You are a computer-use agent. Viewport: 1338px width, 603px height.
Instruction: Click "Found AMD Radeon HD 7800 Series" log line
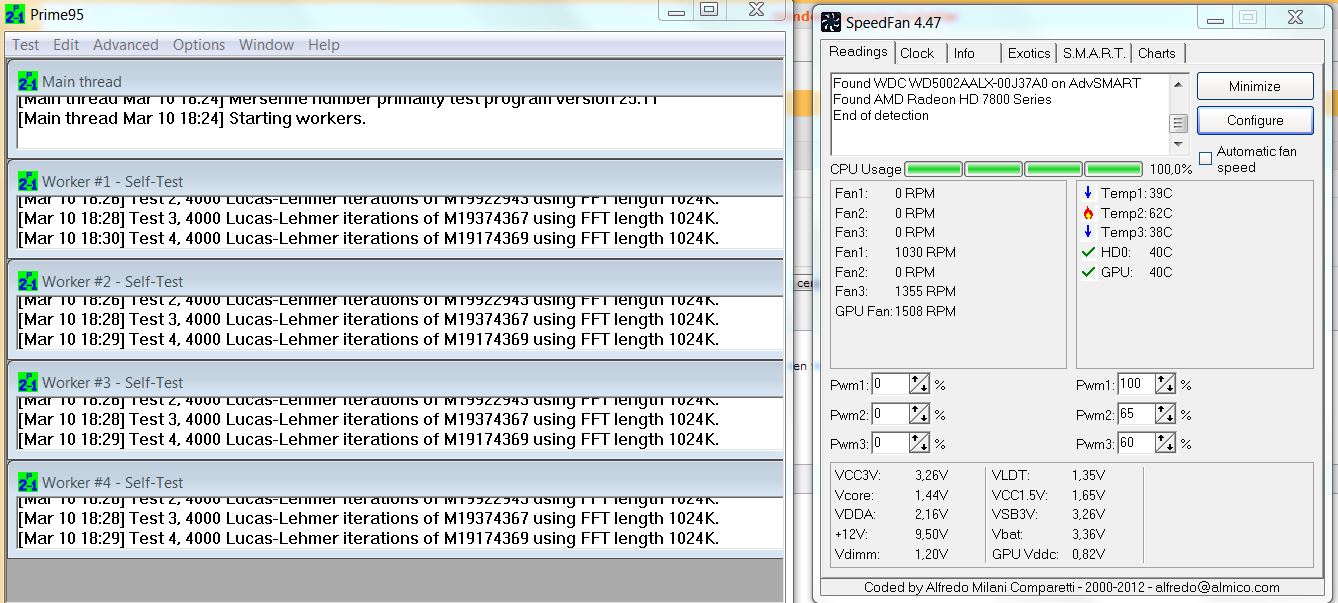point(942,99)
